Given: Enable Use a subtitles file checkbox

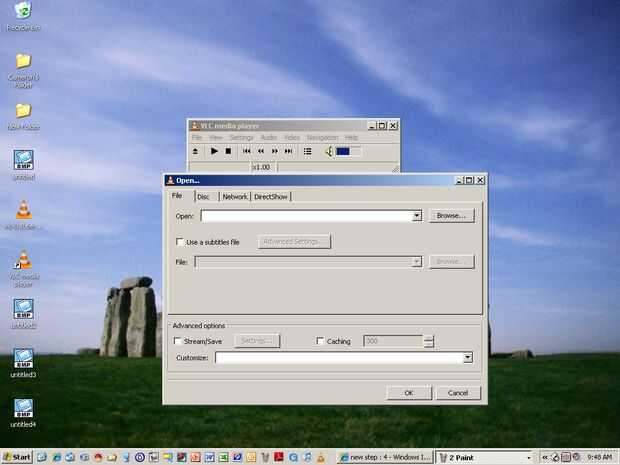Looking at the screenshot, I should coord(180,242).
